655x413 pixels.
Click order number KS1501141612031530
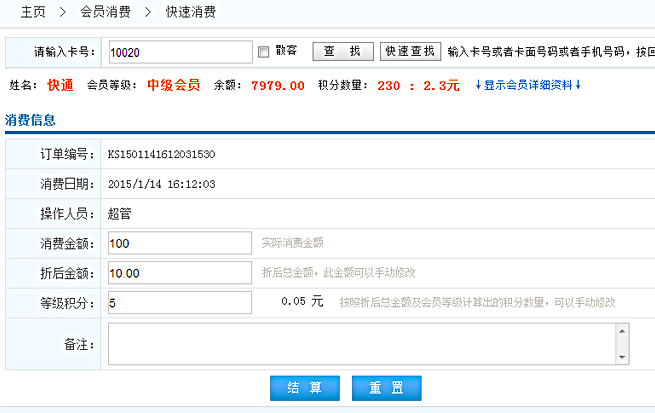click(x=161, y=154)
